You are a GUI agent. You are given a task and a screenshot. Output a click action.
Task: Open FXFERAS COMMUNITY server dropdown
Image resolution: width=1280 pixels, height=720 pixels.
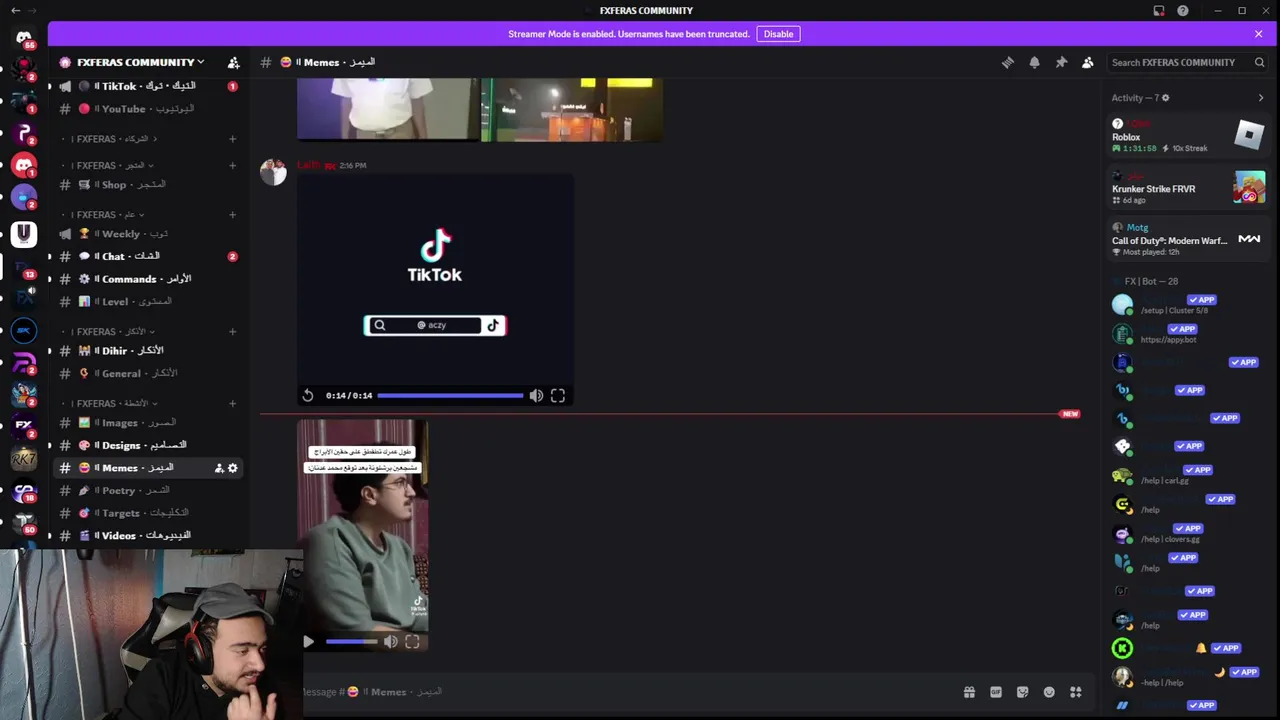tap(140, 62)
